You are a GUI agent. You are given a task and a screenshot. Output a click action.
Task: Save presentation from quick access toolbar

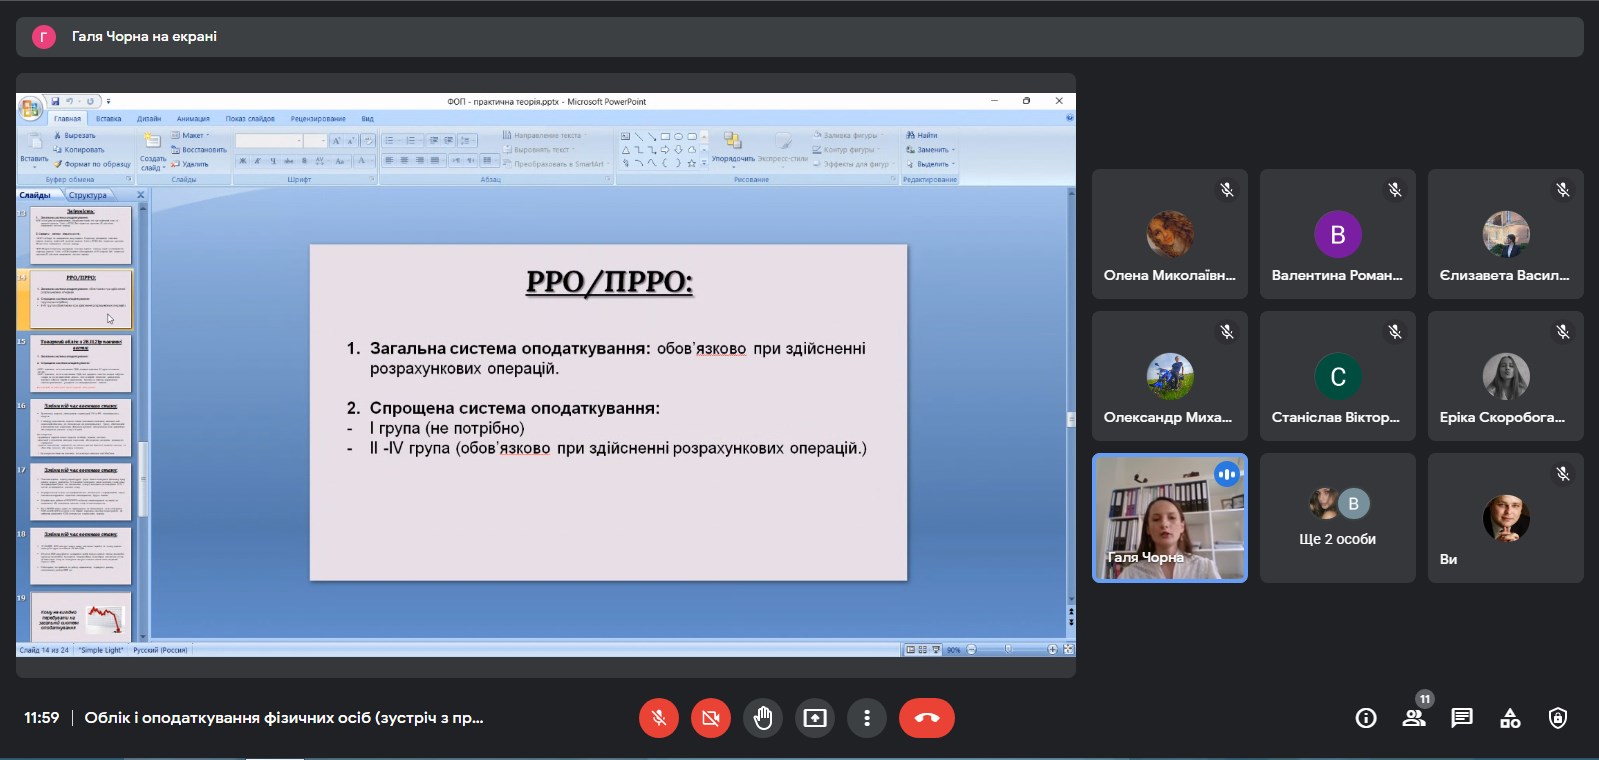coord(56,101)
